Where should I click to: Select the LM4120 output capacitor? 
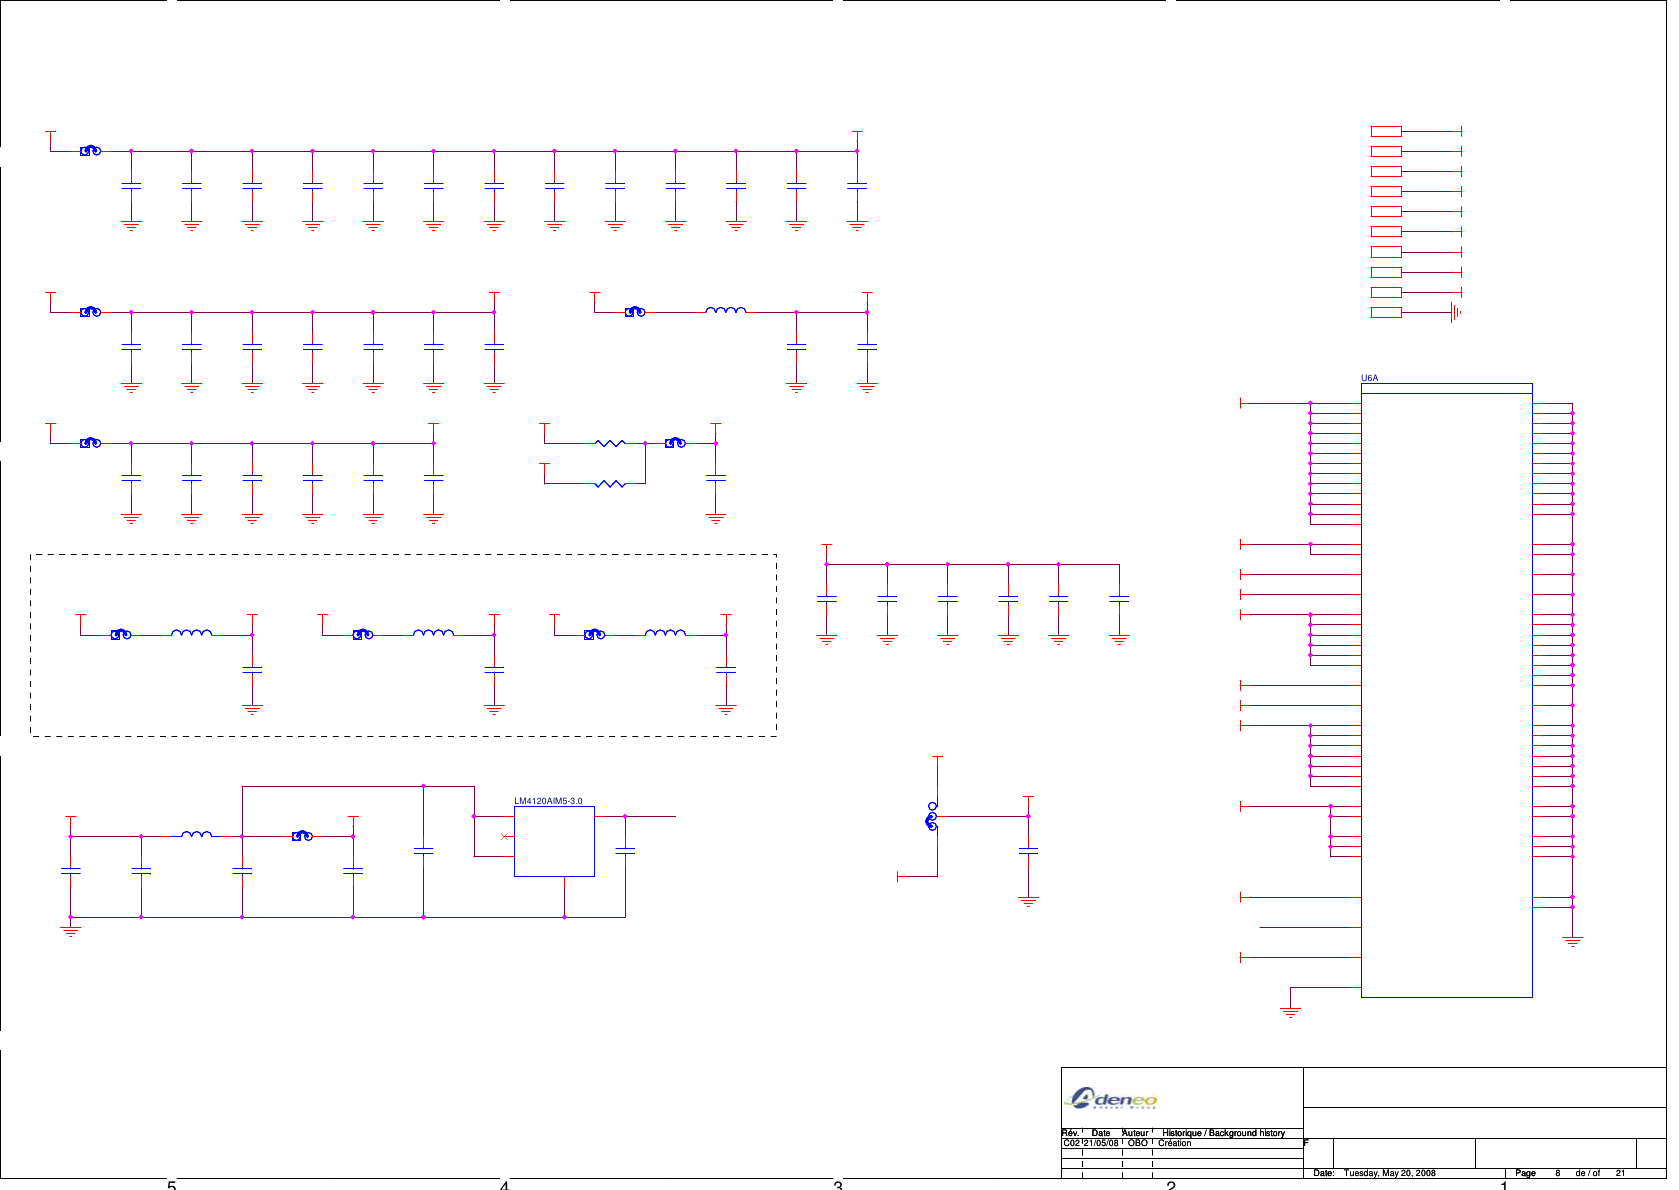pyautogui.click(x=625, y=850)
